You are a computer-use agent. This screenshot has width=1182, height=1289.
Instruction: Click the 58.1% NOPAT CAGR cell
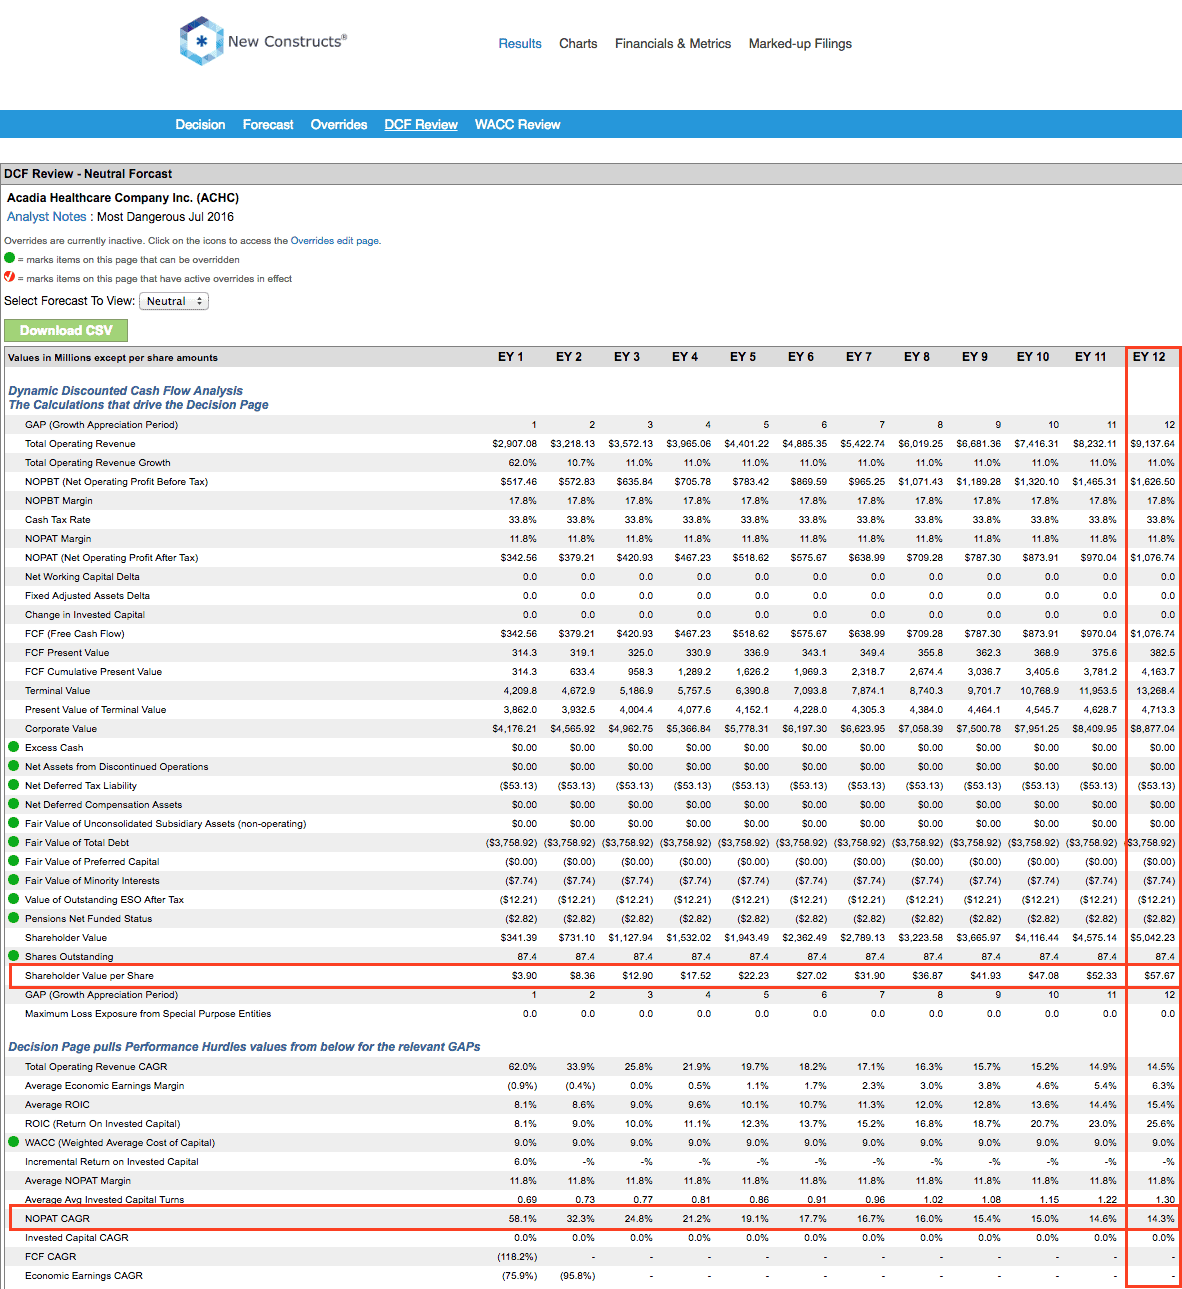(x=523, y=1219)
